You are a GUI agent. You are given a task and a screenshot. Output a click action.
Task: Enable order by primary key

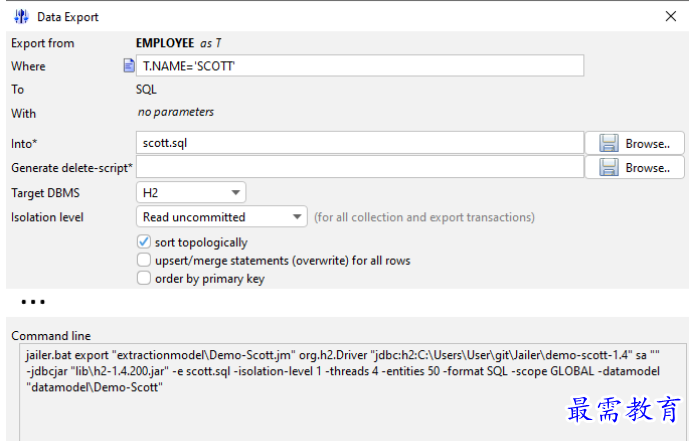144,279
